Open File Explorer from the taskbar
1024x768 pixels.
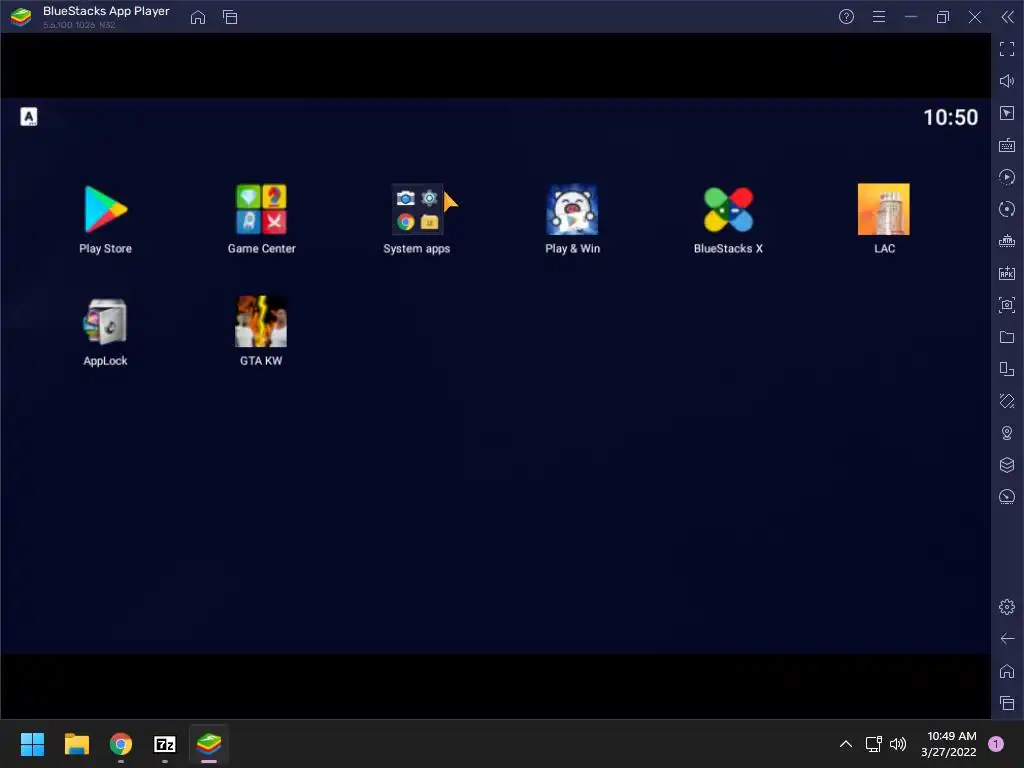(x=76, y=744)
